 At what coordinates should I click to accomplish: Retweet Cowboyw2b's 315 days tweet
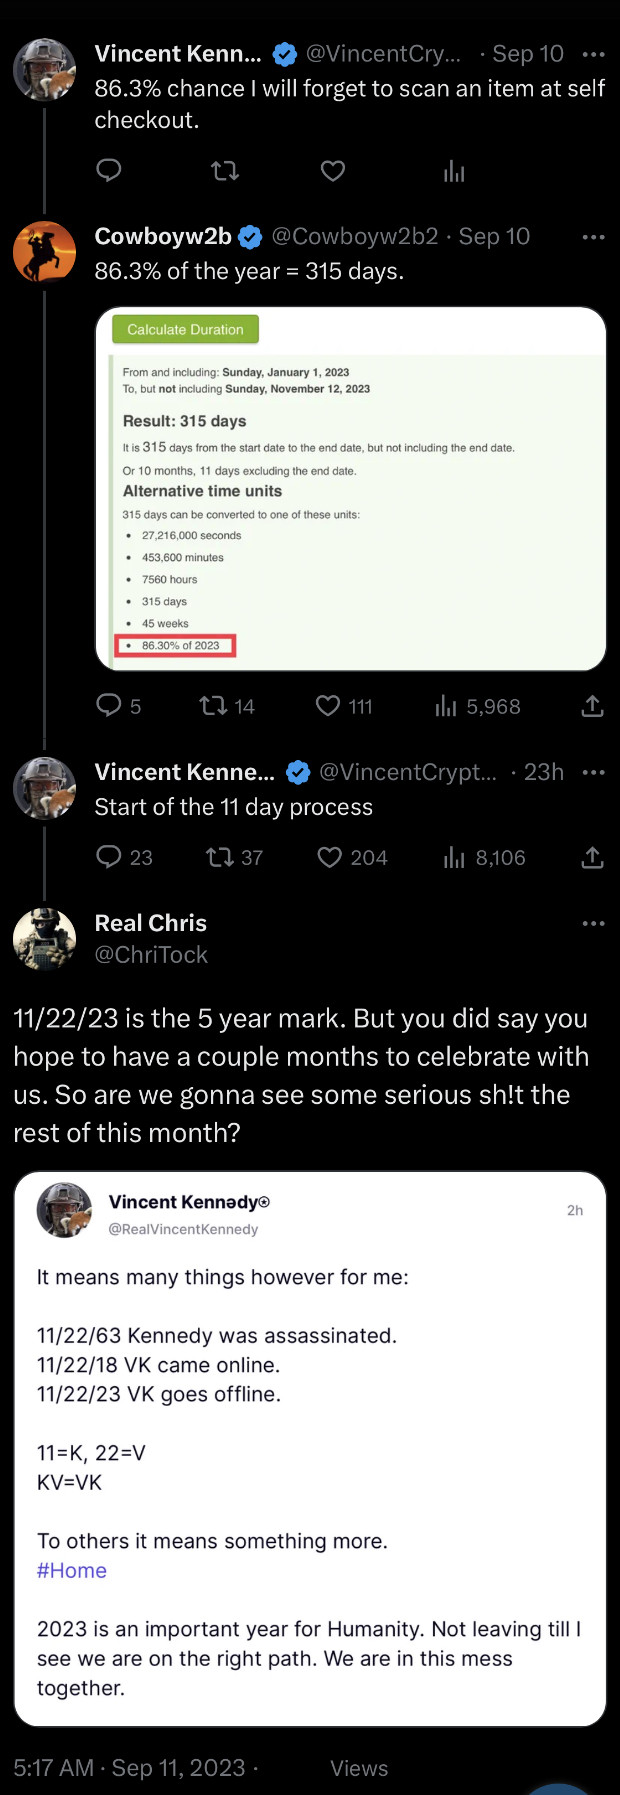214,706
